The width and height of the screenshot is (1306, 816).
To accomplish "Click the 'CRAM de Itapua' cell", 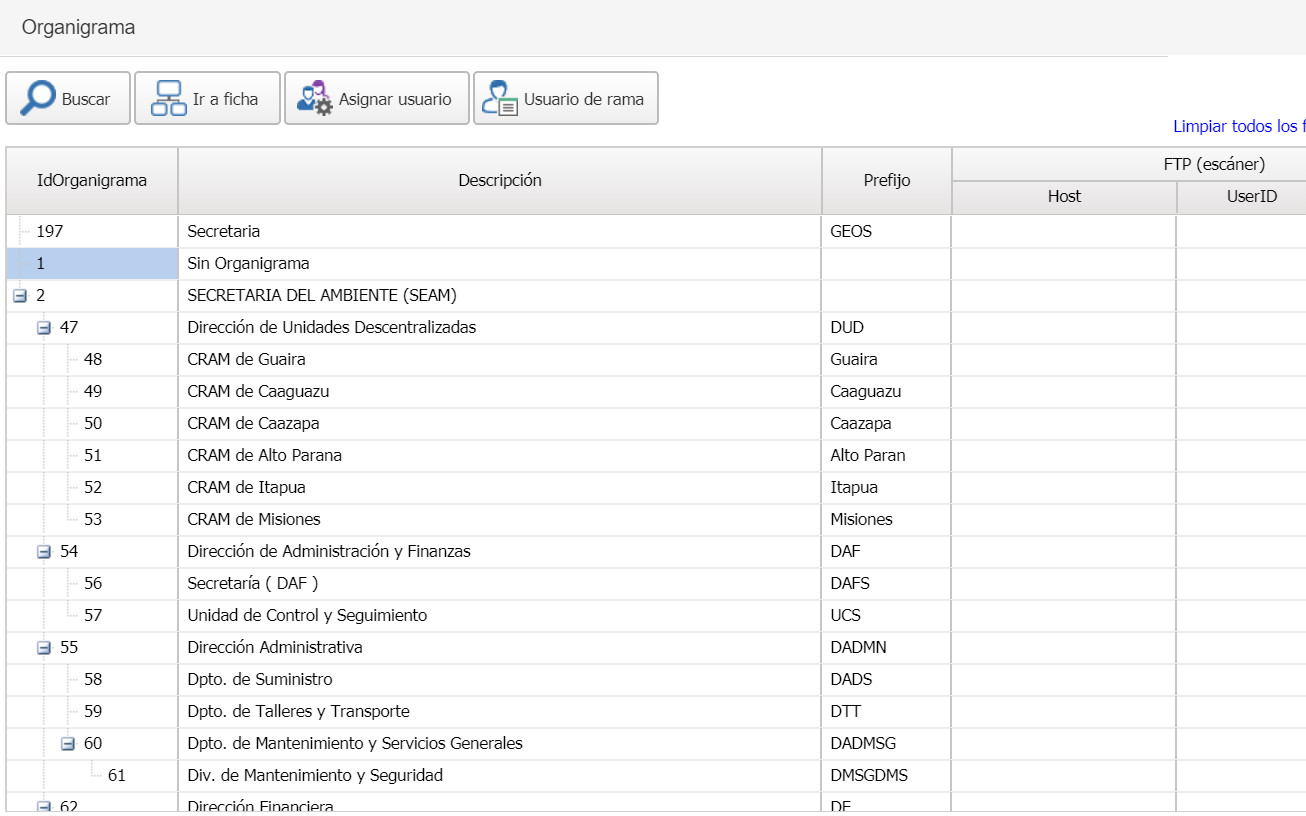I will (x=500, y=488).
